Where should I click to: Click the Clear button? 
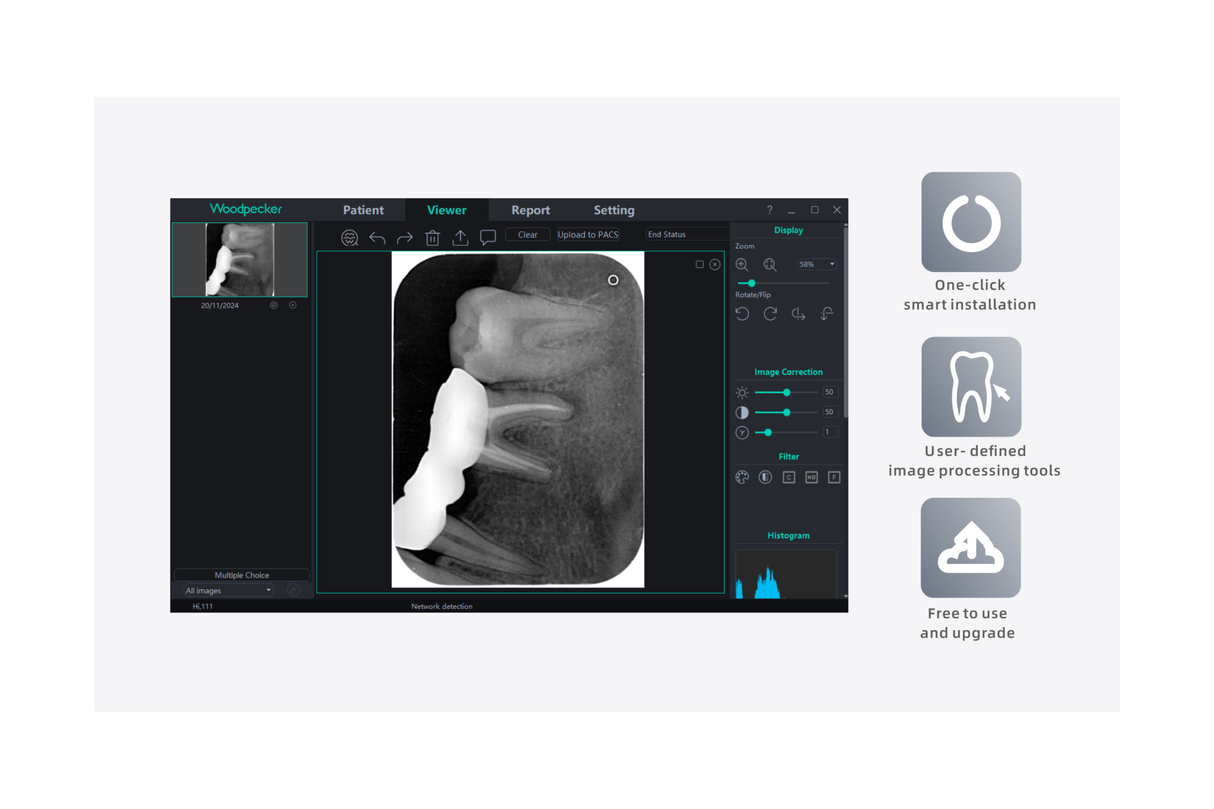[528, 235]
